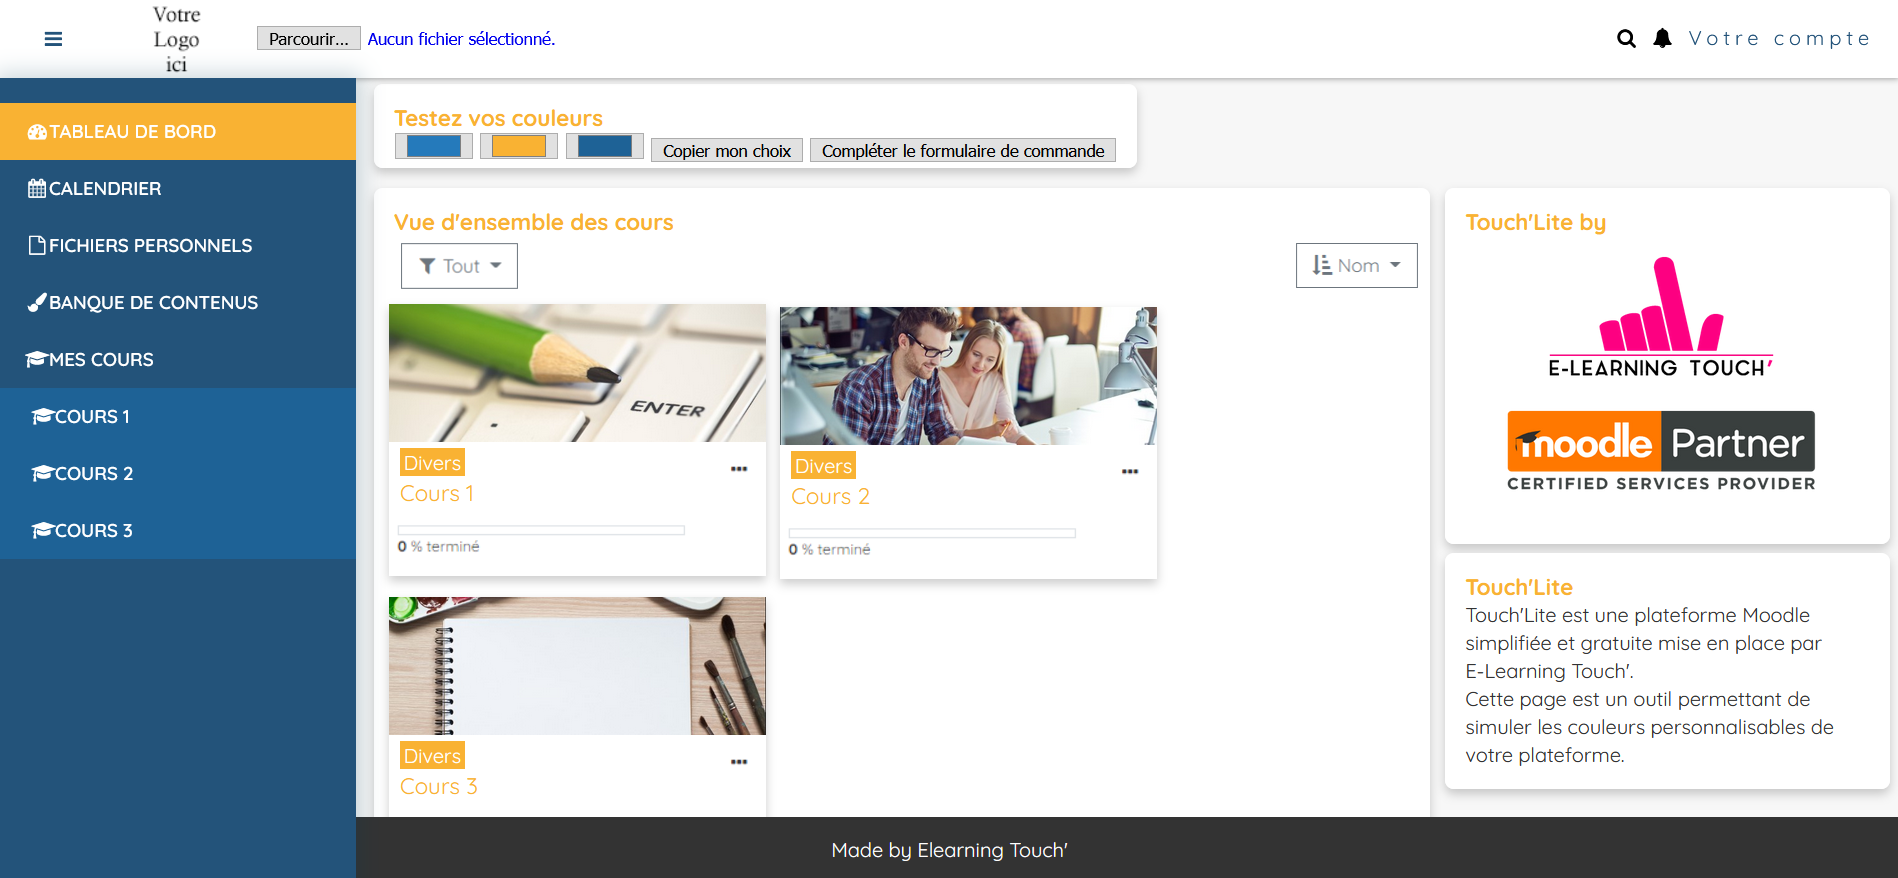The width and height of the screenshot is (1898, 878).
Task: Open Calendrier in the sidebar
Action: [178, 188]
